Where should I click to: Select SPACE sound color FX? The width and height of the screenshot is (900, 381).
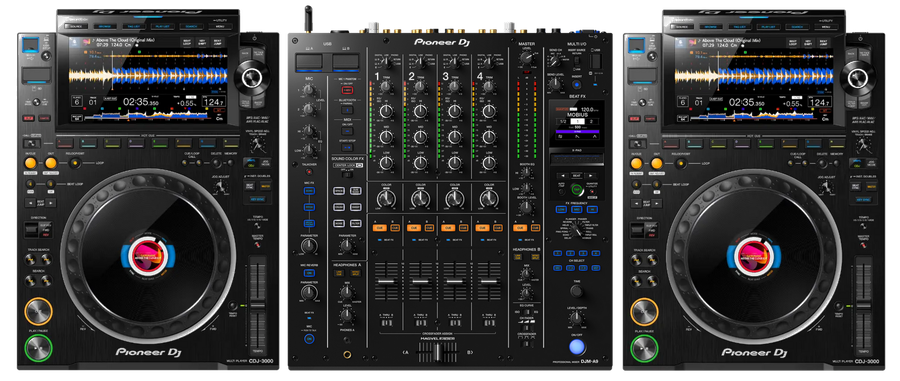click(x=340, y=191)
